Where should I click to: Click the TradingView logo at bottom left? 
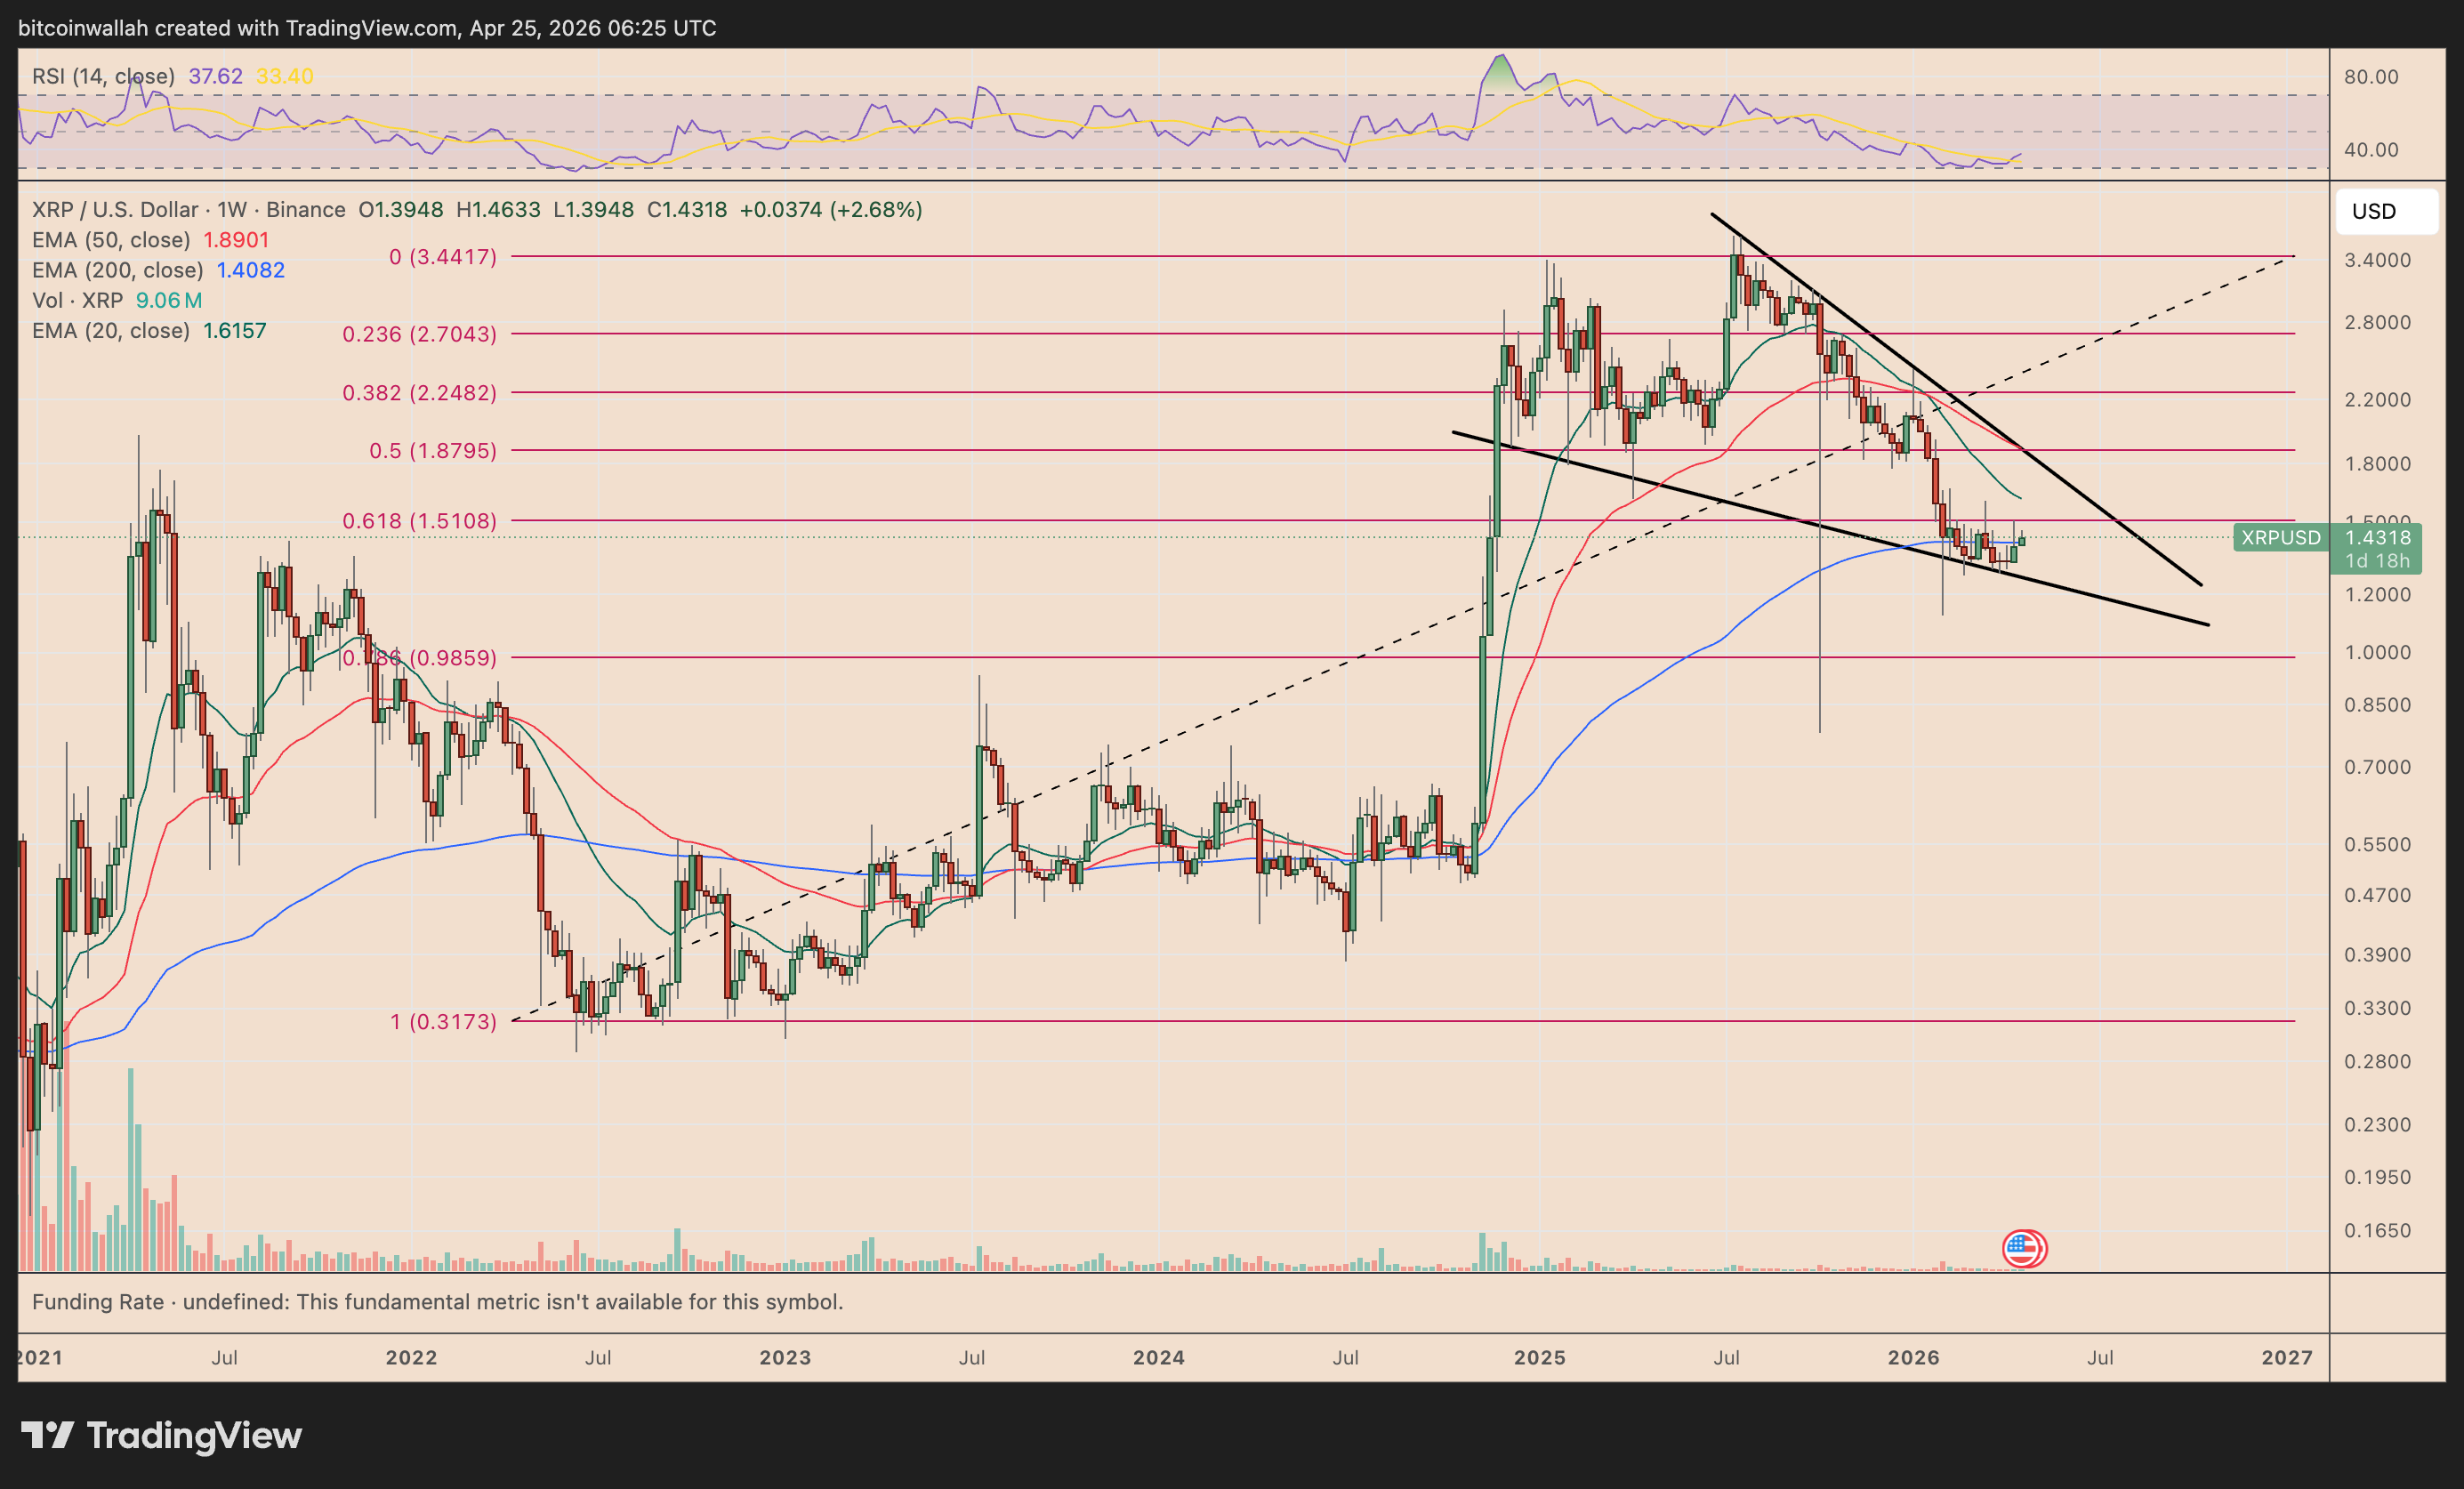click(162, 1436)
